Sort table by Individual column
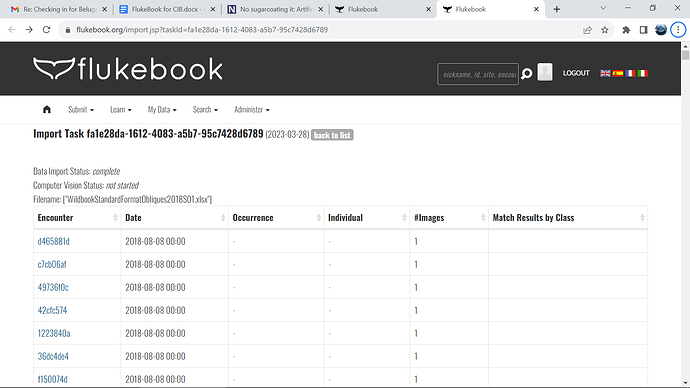The width and height of the screenshot is (690, 388). (367, 217)
